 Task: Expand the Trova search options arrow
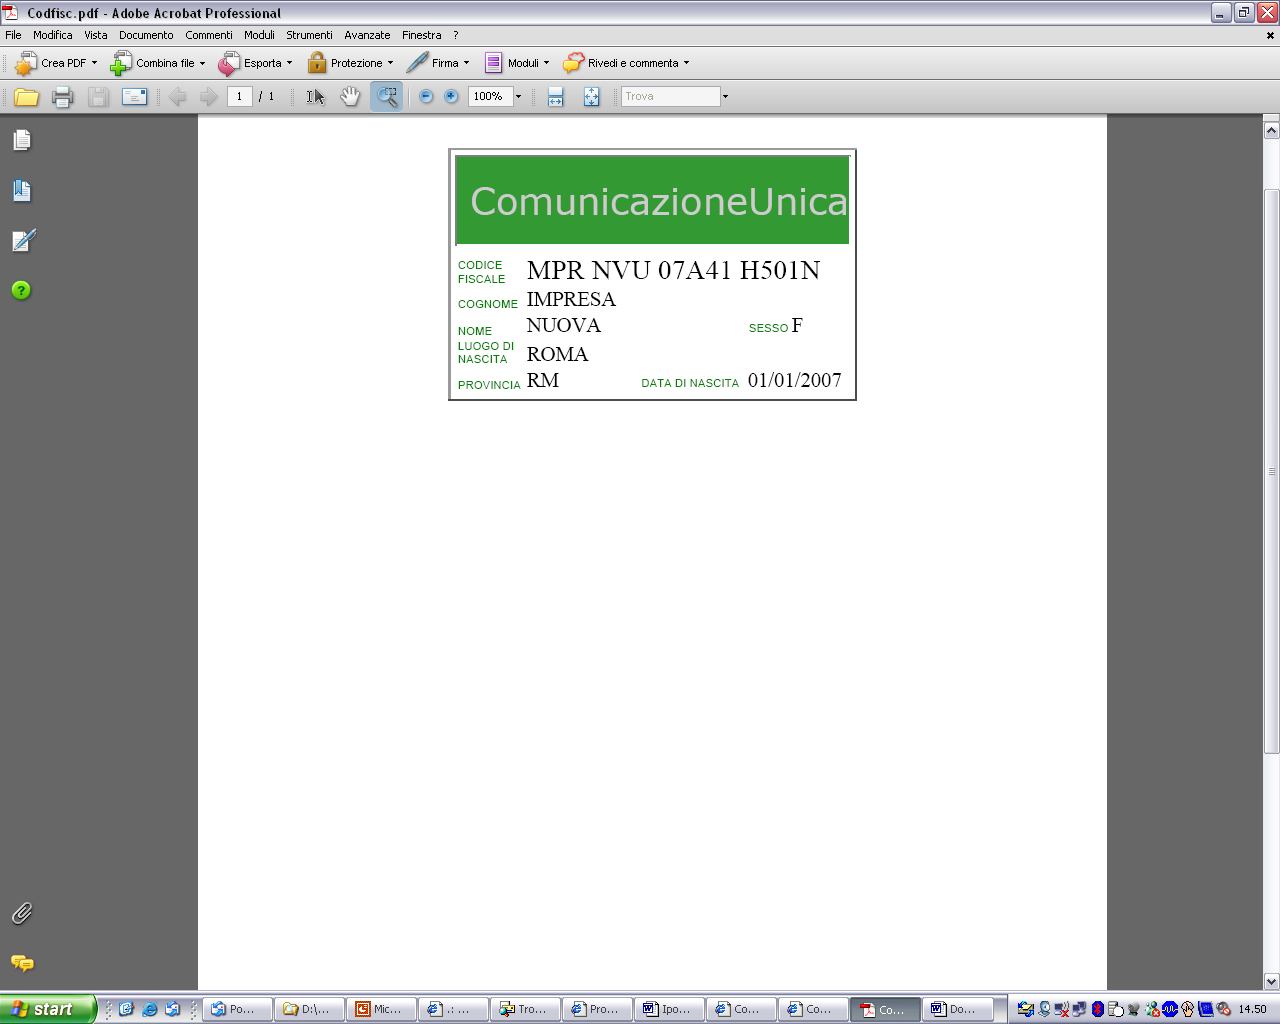(725, 97)
